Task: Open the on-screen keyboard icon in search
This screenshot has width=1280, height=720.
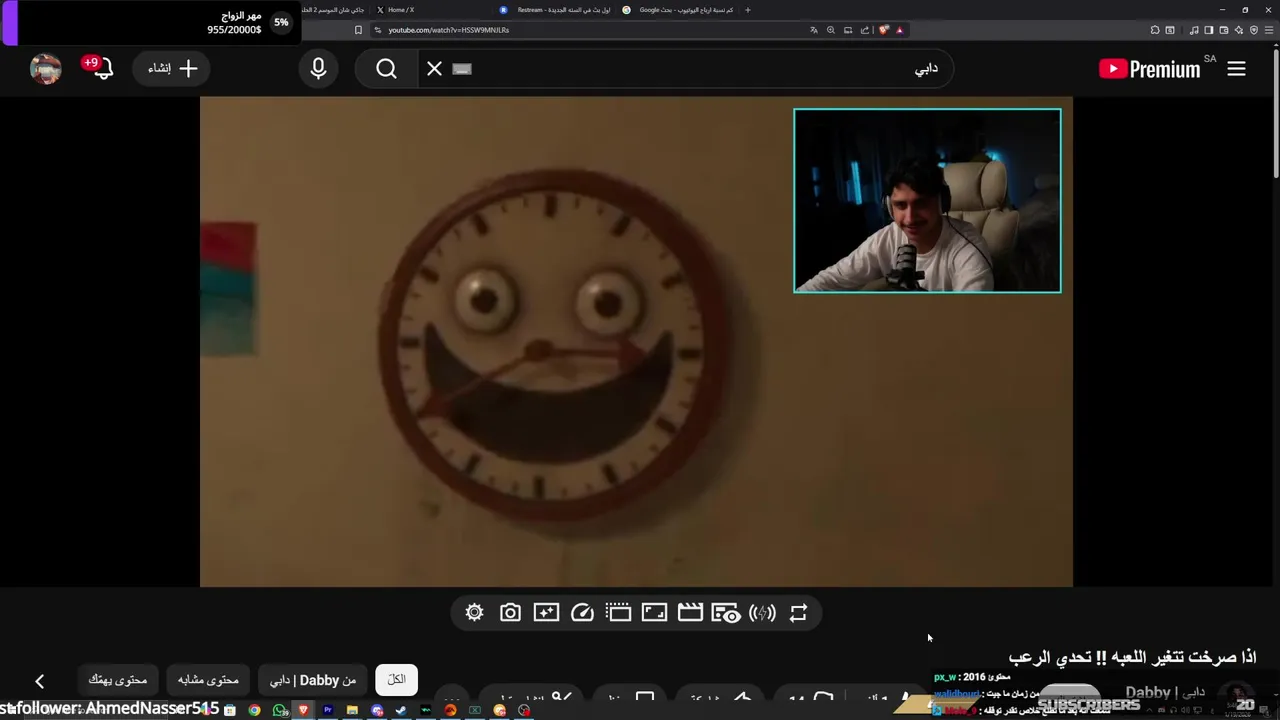Action: tap(461, 69)
